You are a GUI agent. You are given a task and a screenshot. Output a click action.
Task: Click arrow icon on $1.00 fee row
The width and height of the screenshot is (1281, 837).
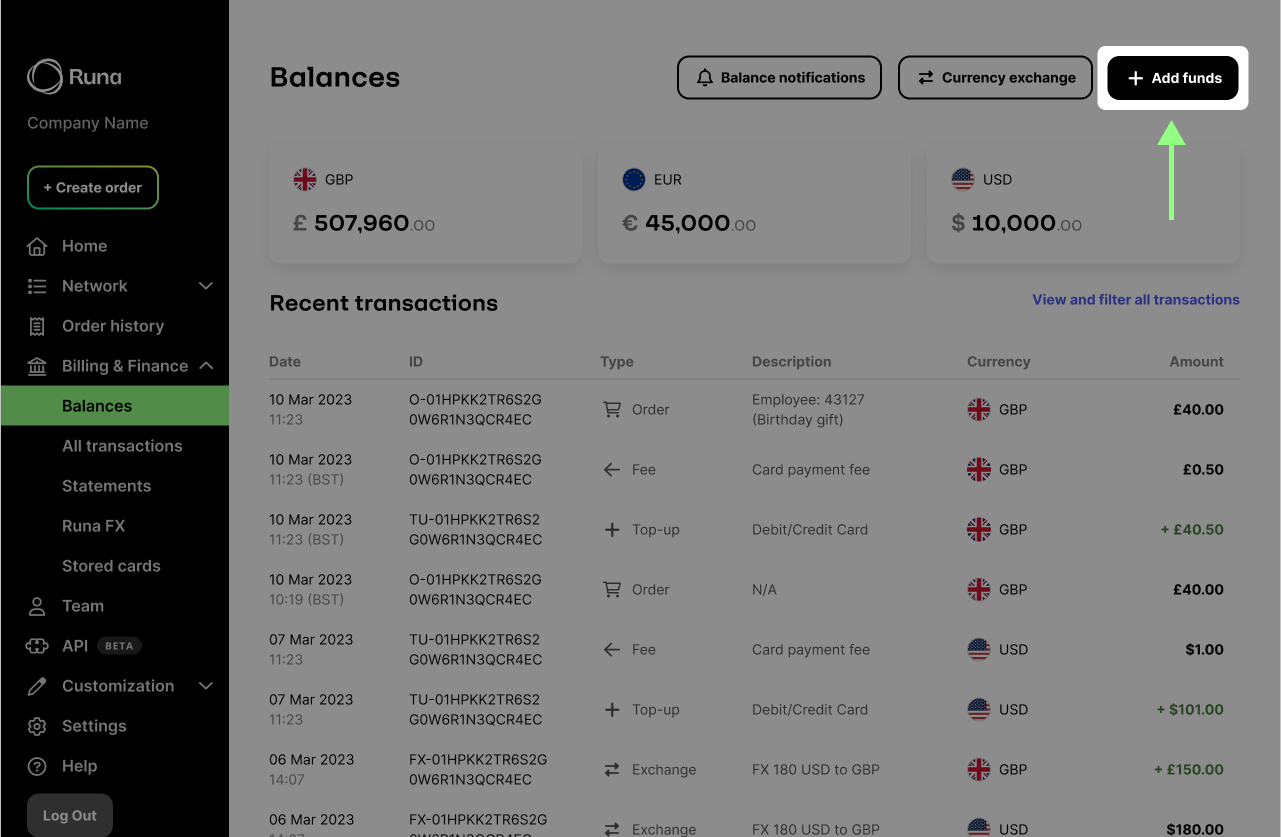[x=612, y=649]
